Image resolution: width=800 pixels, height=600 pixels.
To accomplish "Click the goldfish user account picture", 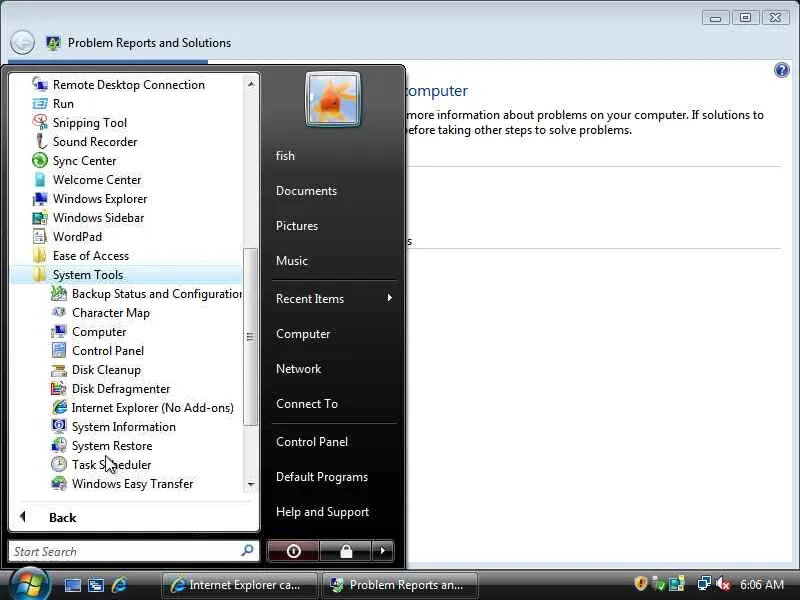I will point(333,99).
